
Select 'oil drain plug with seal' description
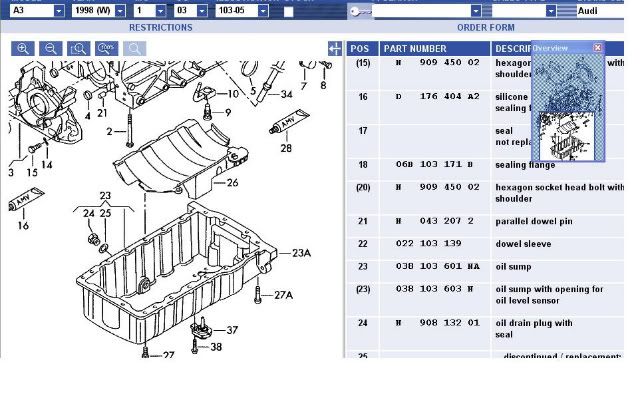click(x=534, y=329)
